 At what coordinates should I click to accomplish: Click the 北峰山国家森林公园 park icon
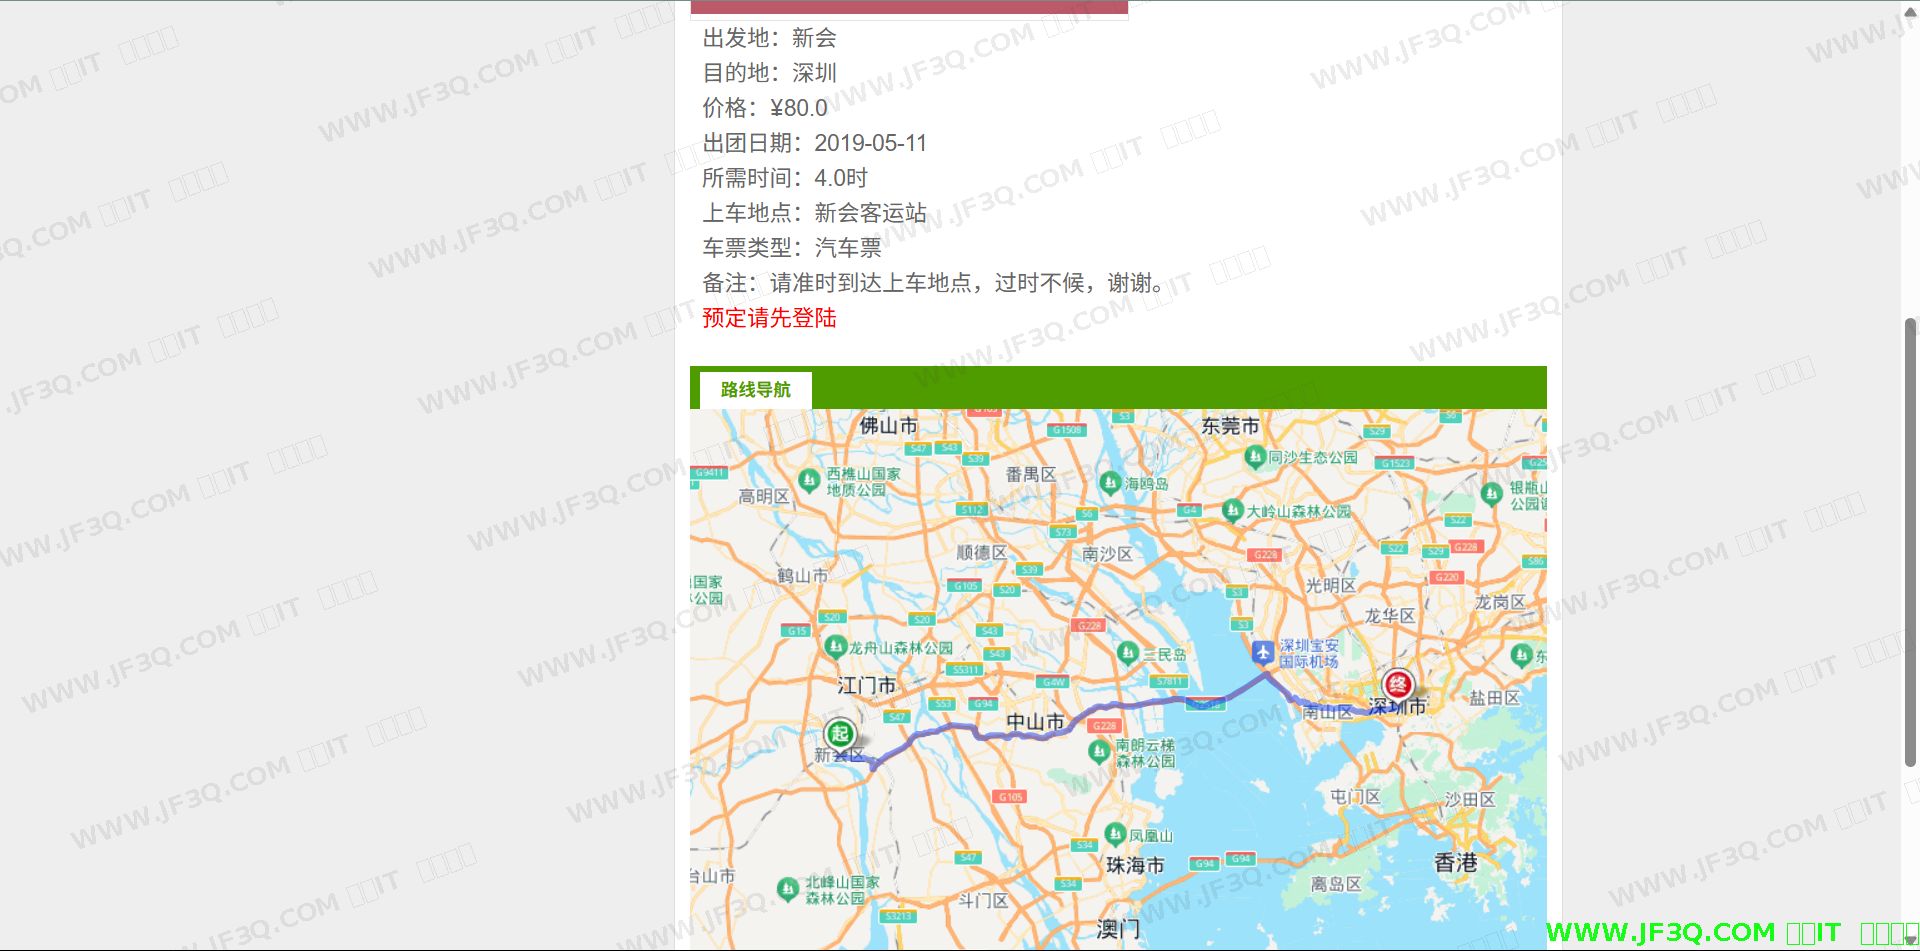click(x=789, y=888)
